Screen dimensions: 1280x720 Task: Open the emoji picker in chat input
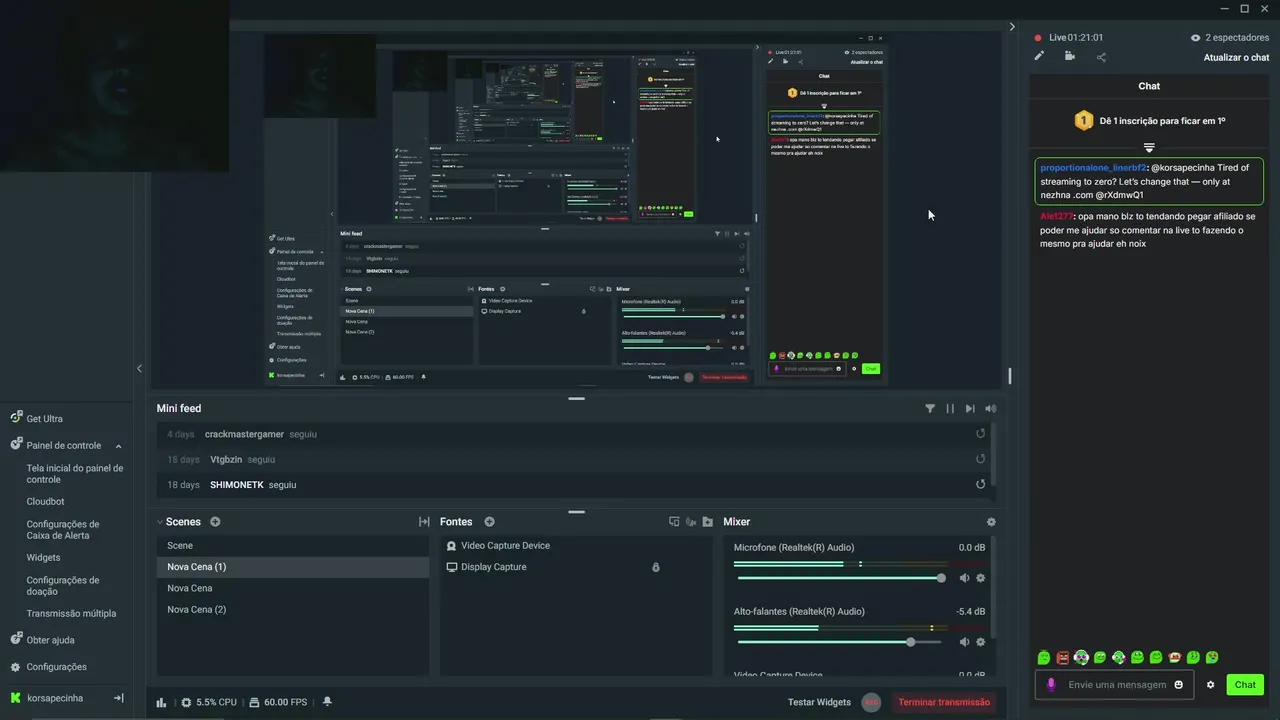pos(1179,685)
